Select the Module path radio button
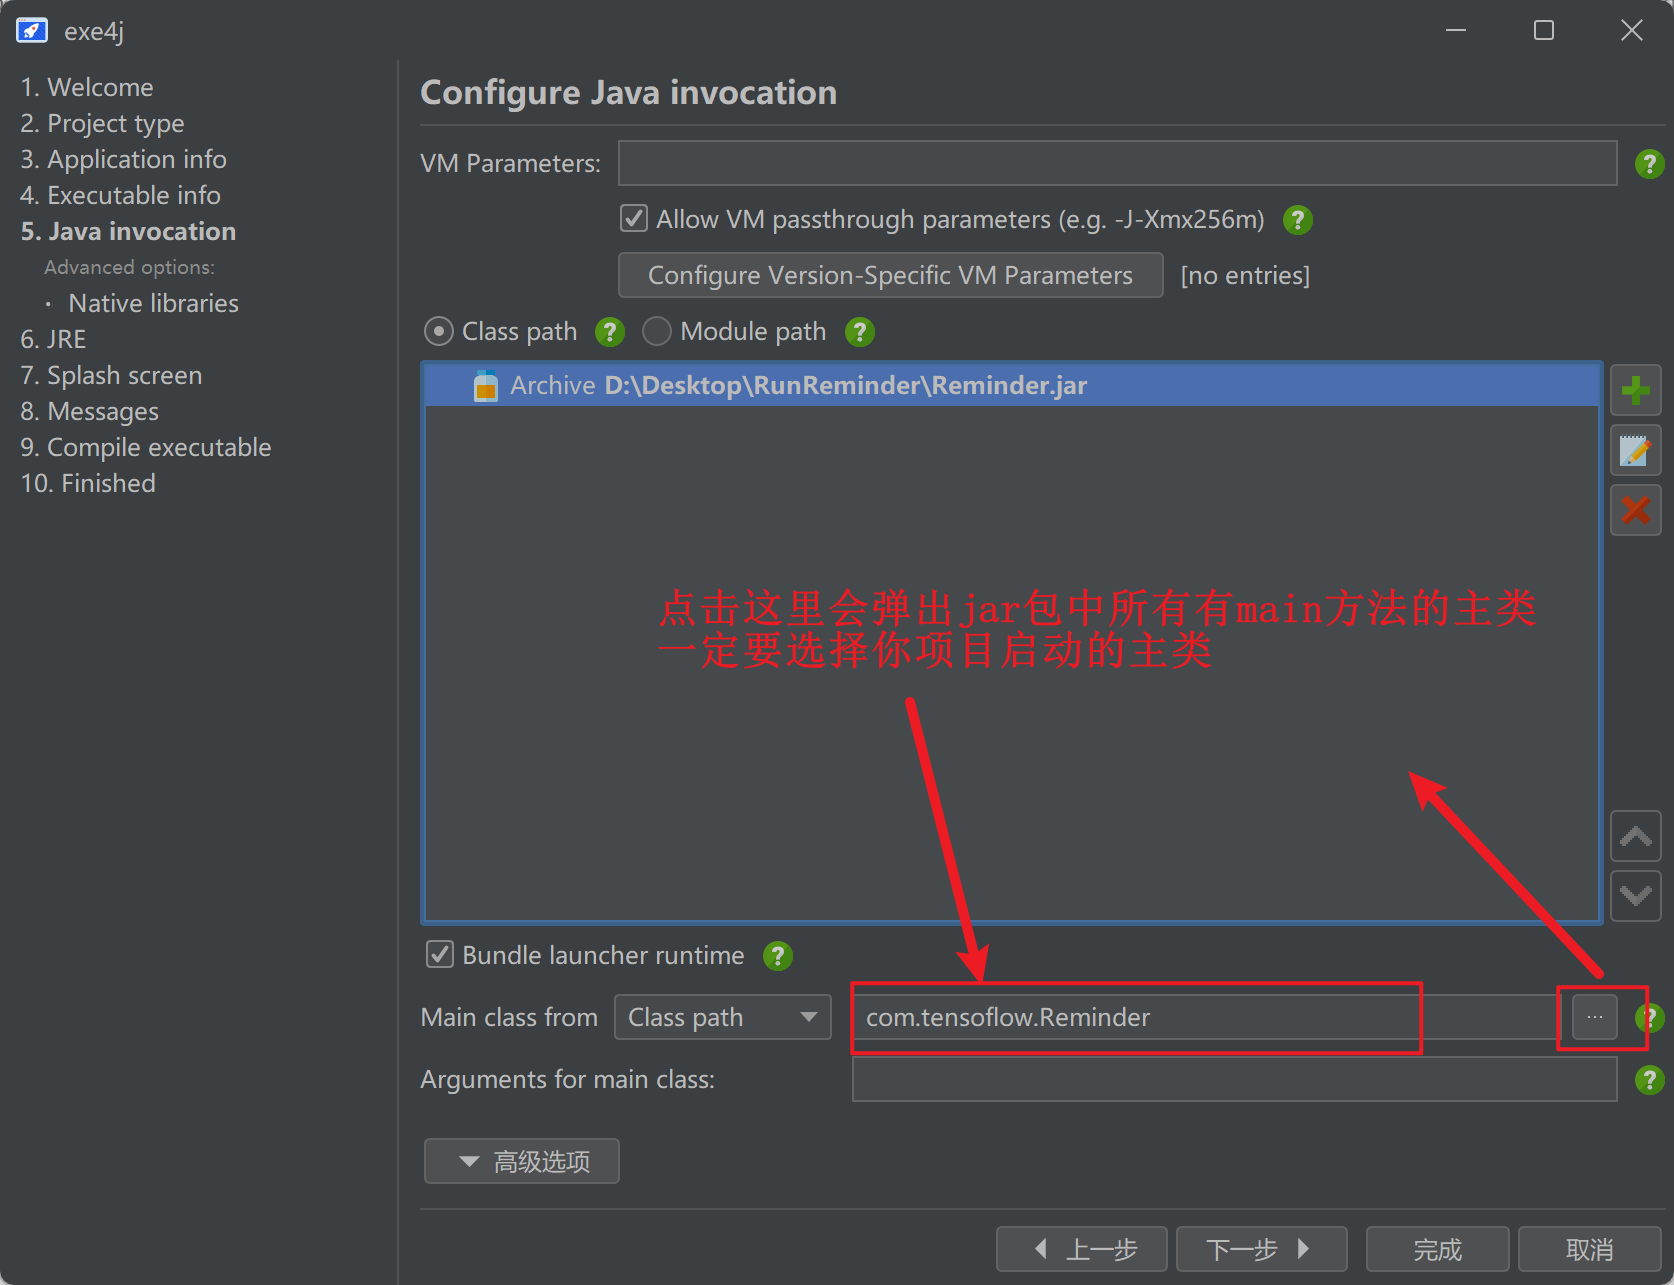The image size is (1674, 1285). pos(657,332)
